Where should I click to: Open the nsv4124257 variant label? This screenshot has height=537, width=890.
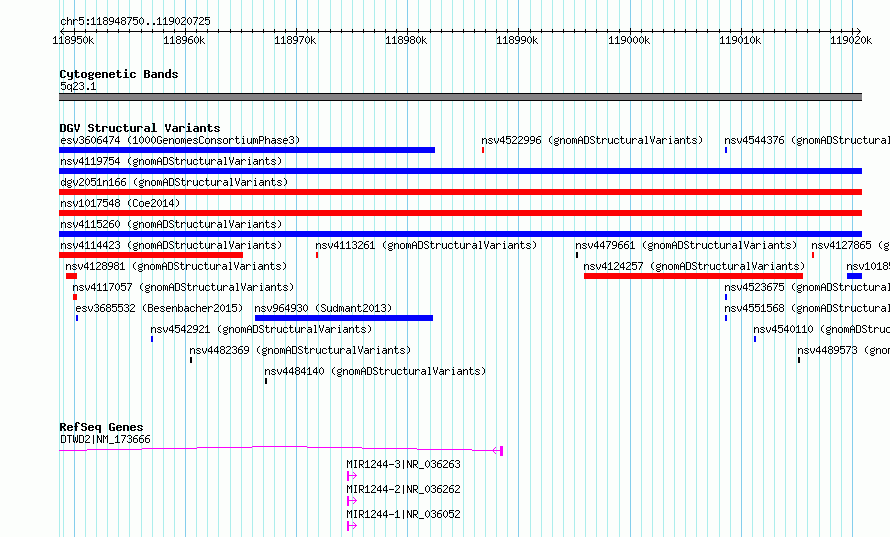click(x=694, y=266)
